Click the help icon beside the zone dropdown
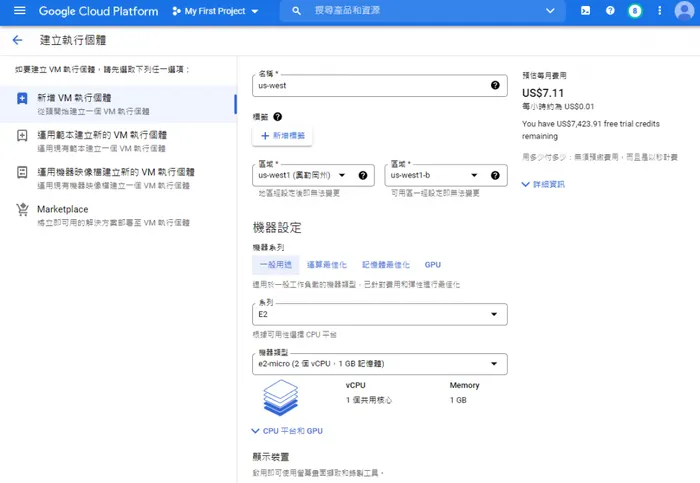700x483 pixels. coord(495,175)
